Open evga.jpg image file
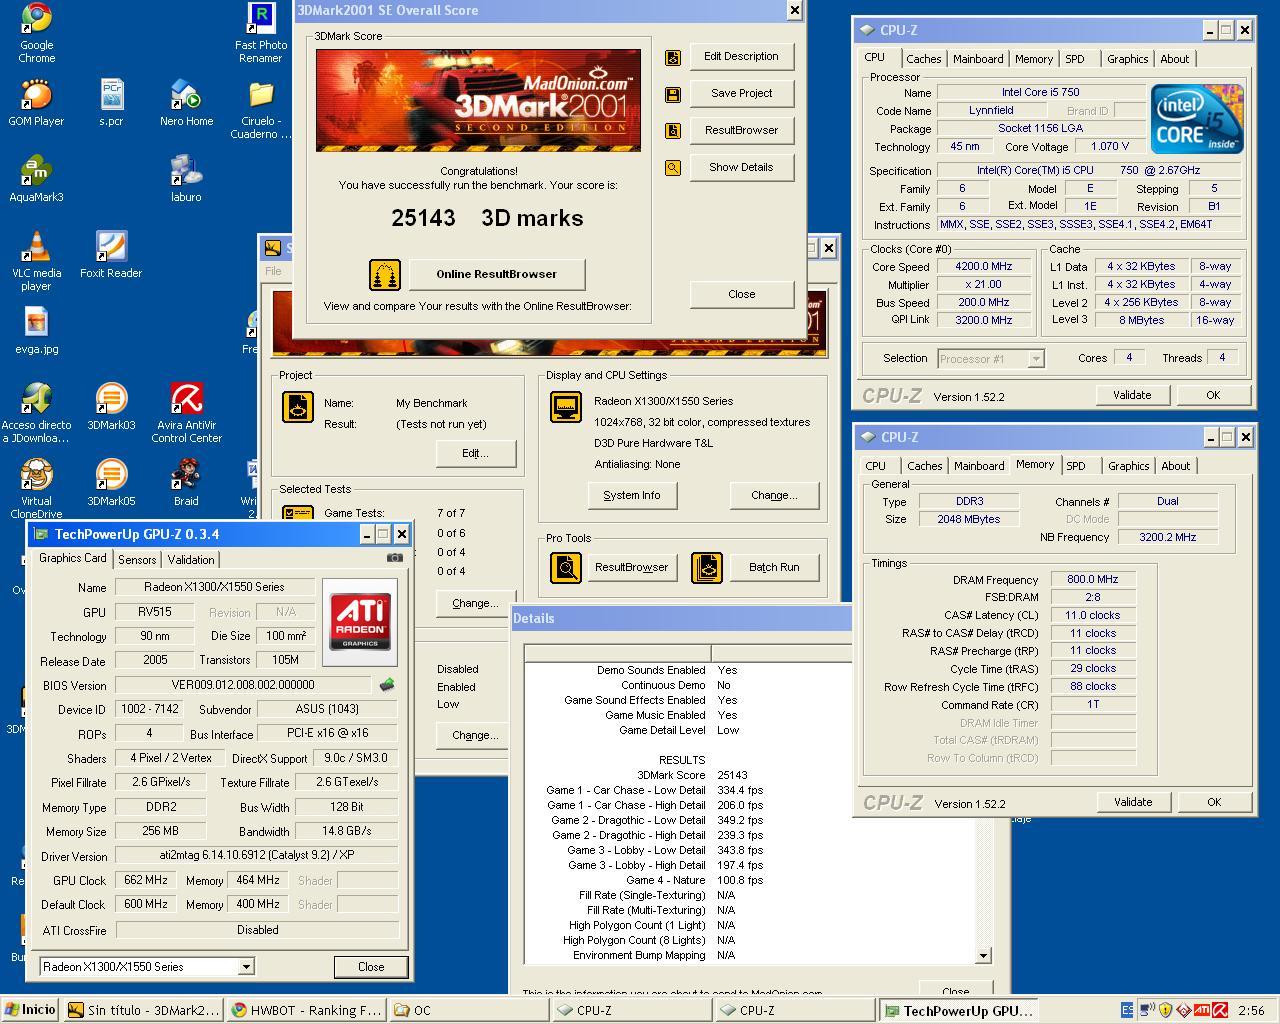 tap(36, 331)
